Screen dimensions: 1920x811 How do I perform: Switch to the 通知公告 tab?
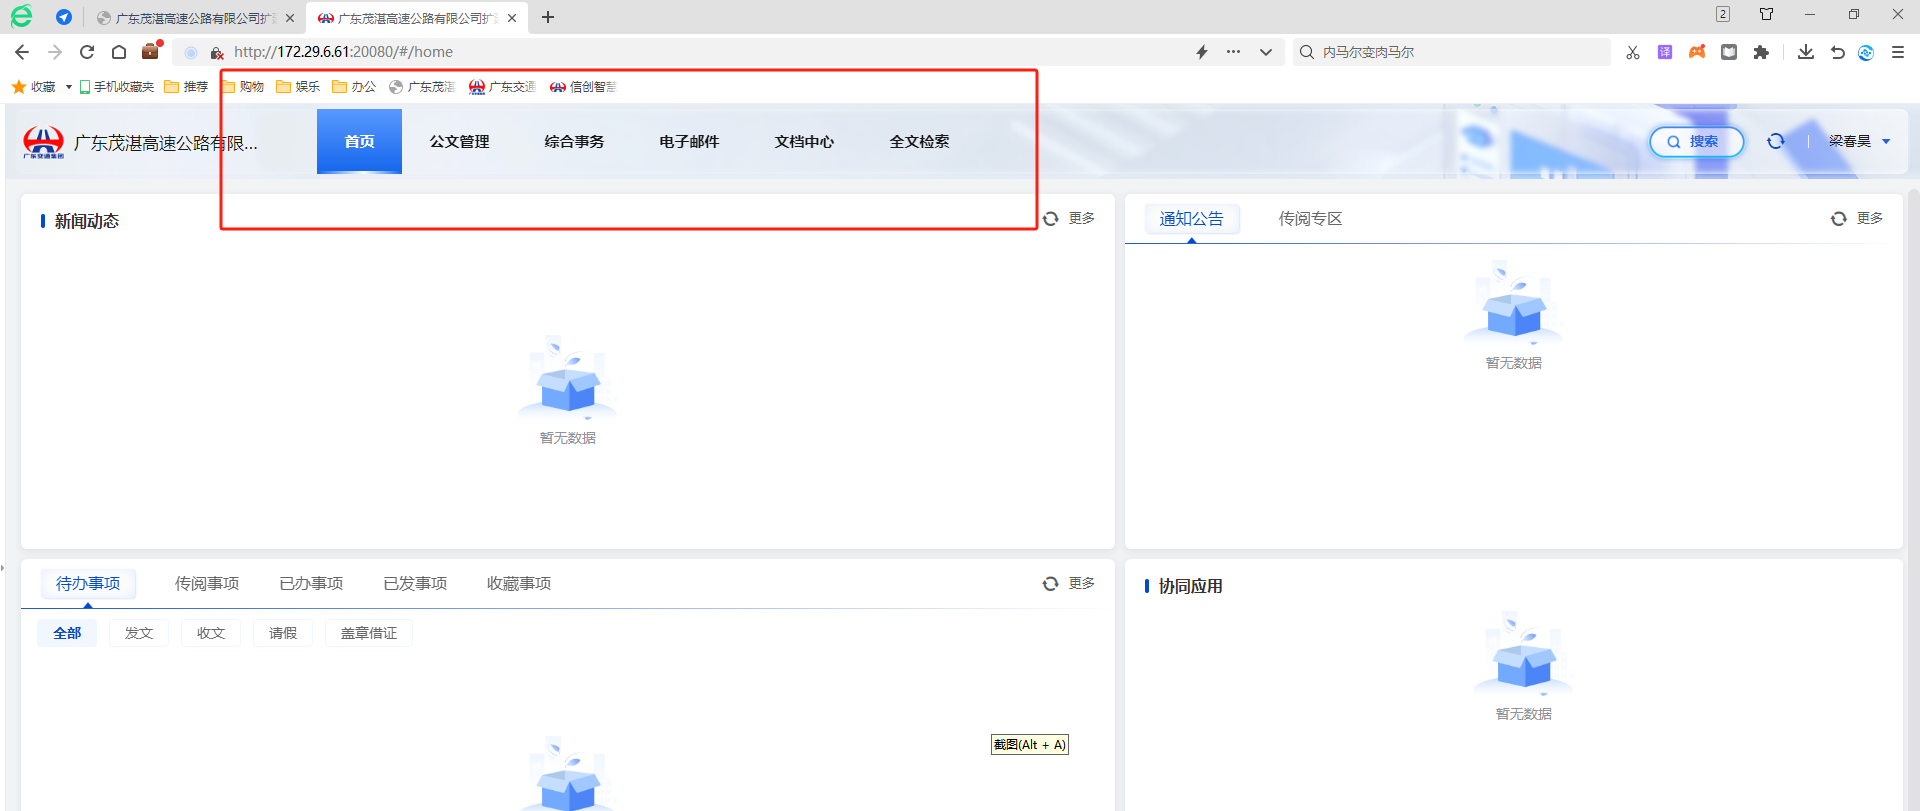tap(1192, 219)
